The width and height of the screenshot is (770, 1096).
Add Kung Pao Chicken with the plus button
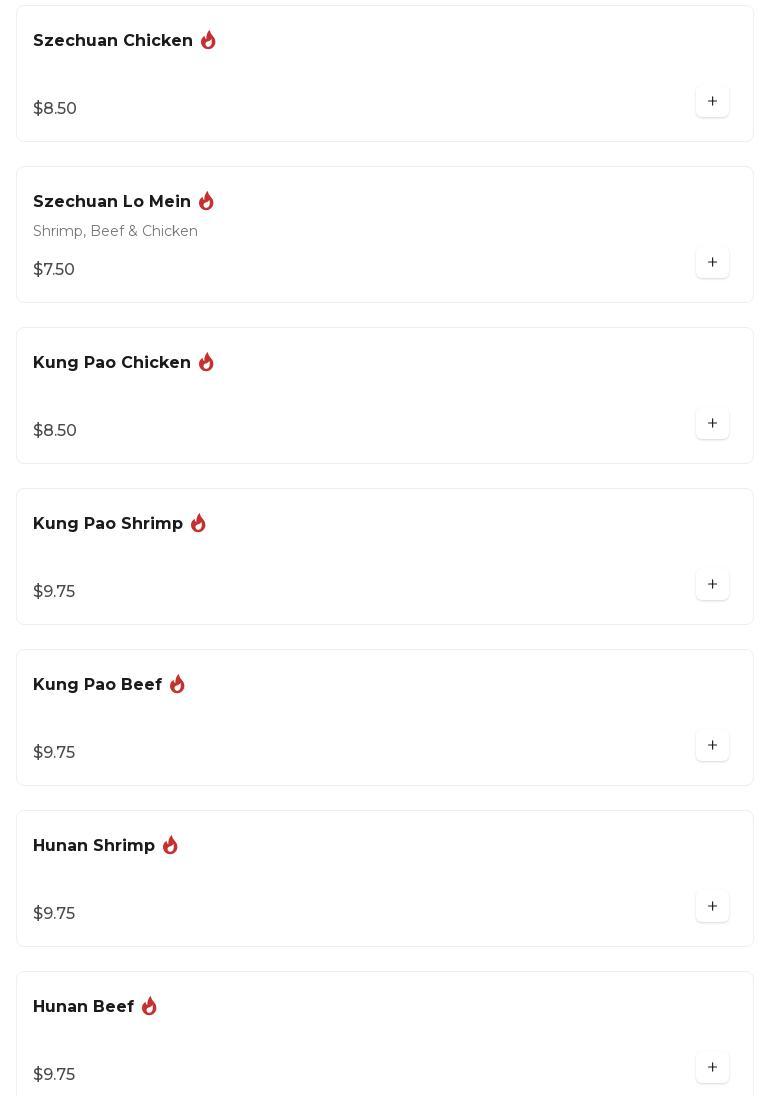pos(712,423)
